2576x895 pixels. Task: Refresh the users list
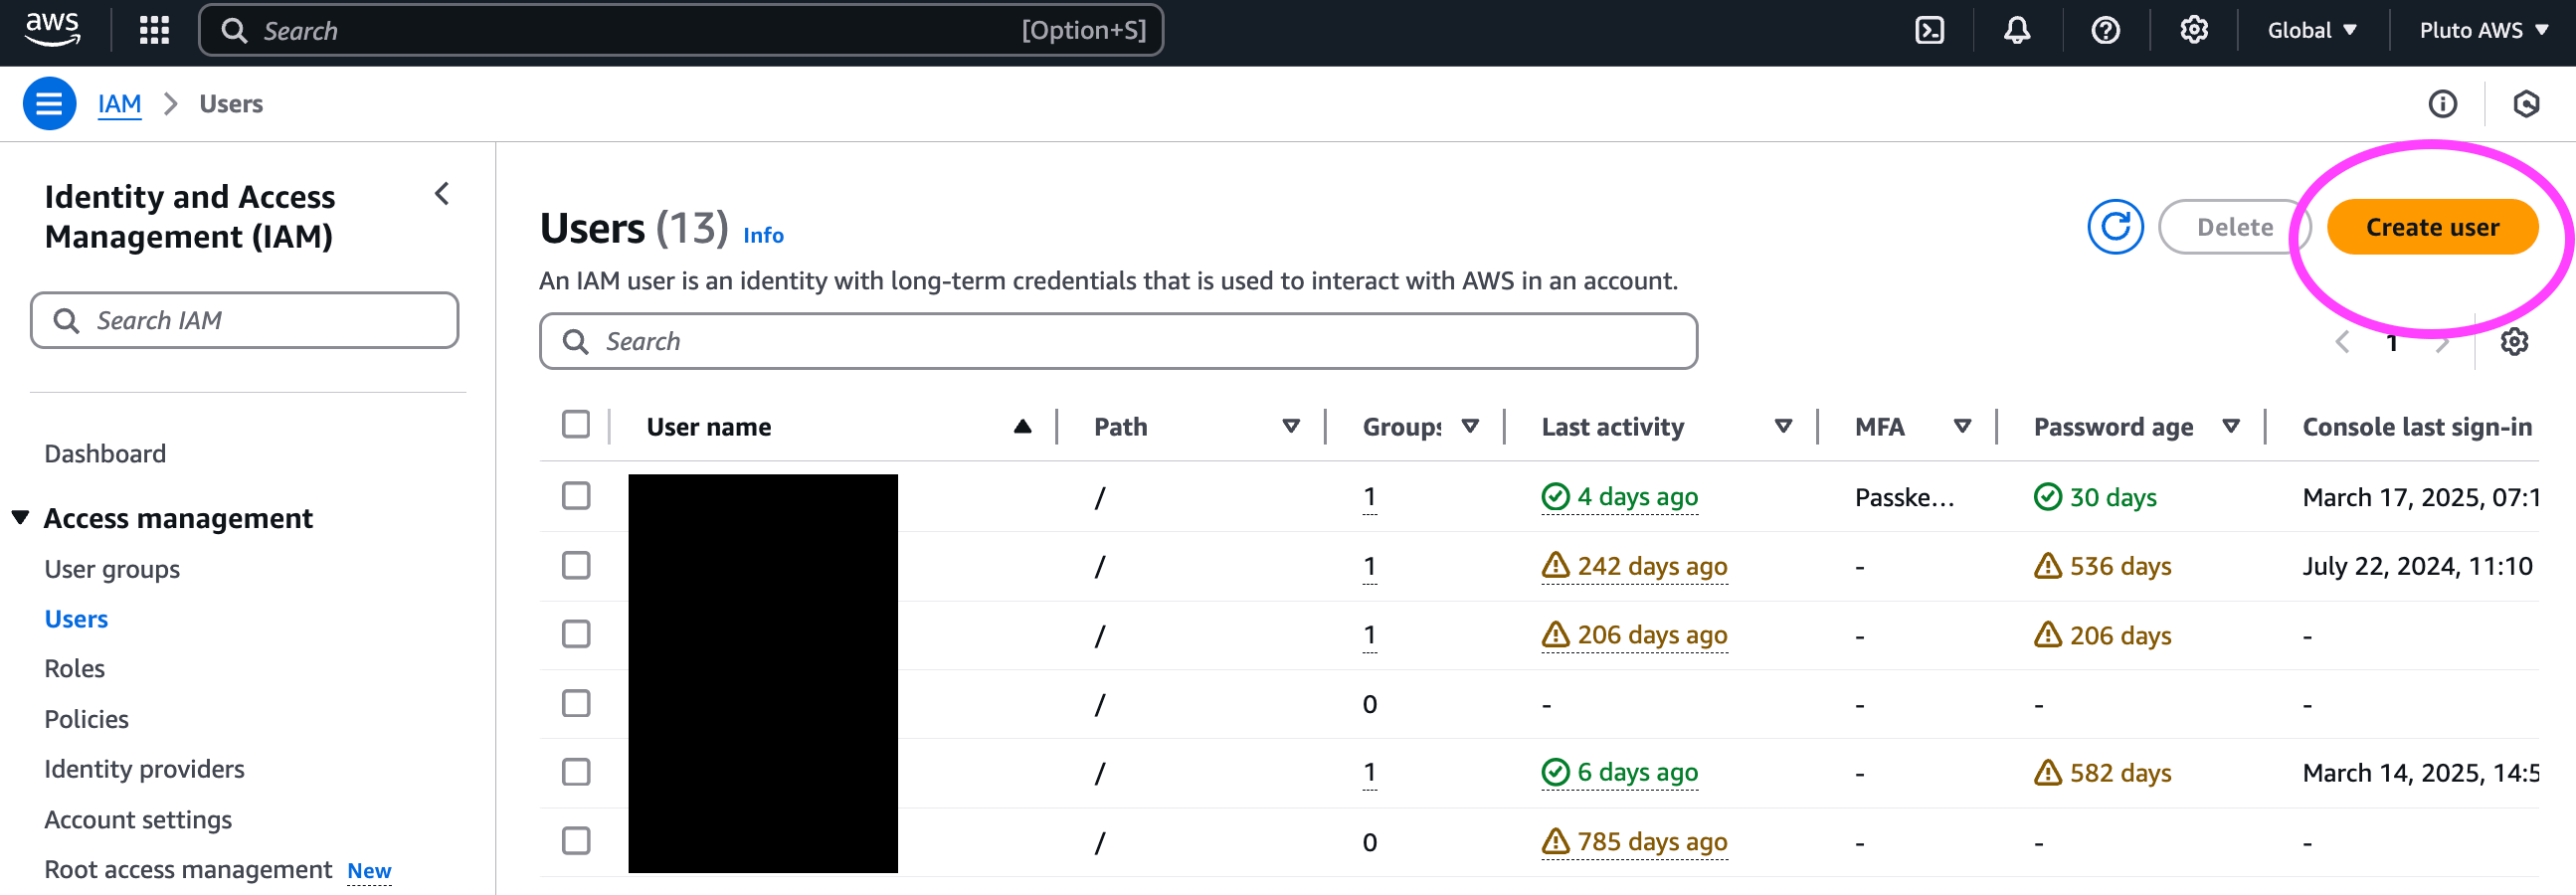point(2115,227)
